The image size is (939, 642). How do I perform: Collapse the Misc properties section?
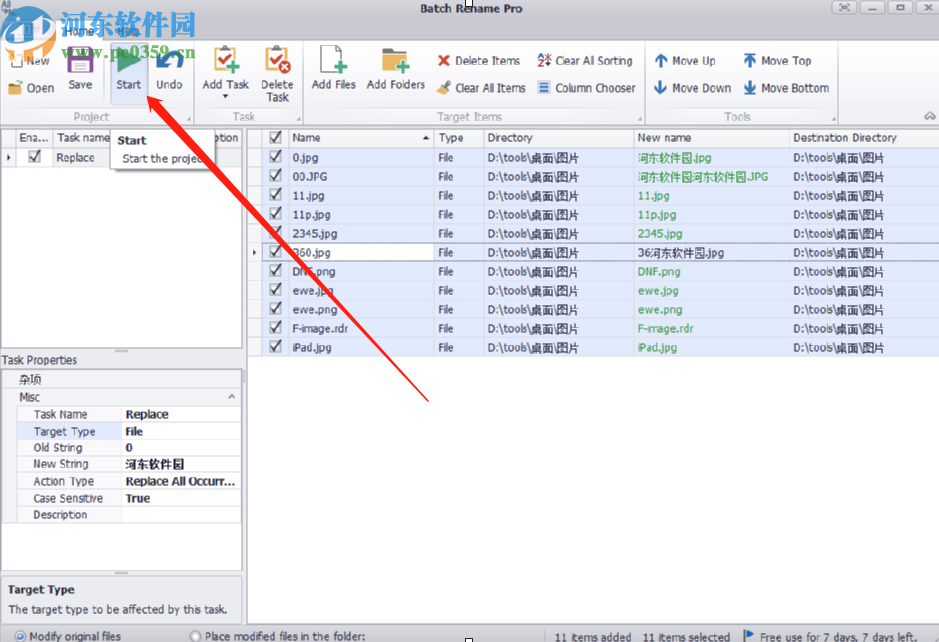(232, 397)
